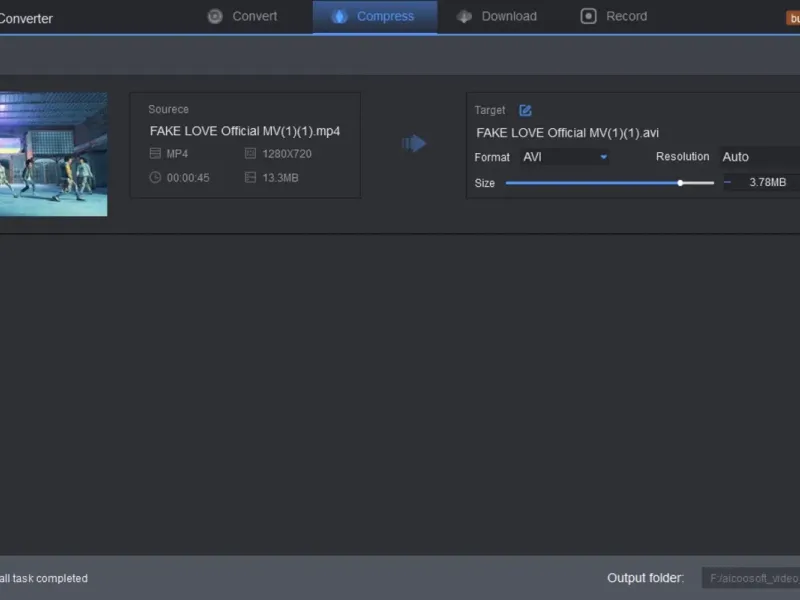
Task: Click the MP4 format icon in Source
Action: (155, 153)
